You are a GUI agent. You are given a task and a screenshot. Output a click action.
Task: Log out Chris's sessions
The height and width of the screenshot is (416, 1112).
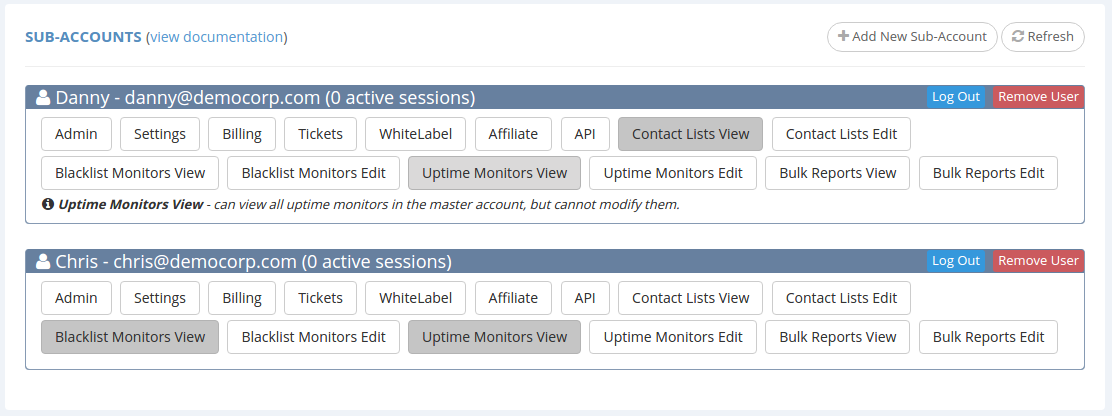tap(955, 261)
